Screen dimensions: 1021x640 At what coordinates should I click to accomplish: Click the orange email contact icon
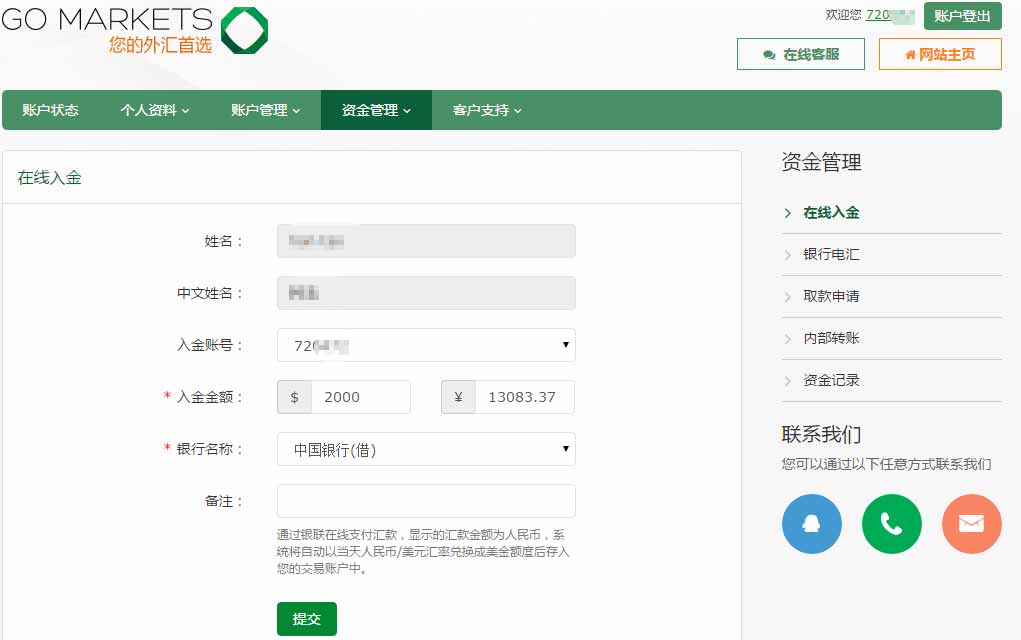click(x=971, y=524)
